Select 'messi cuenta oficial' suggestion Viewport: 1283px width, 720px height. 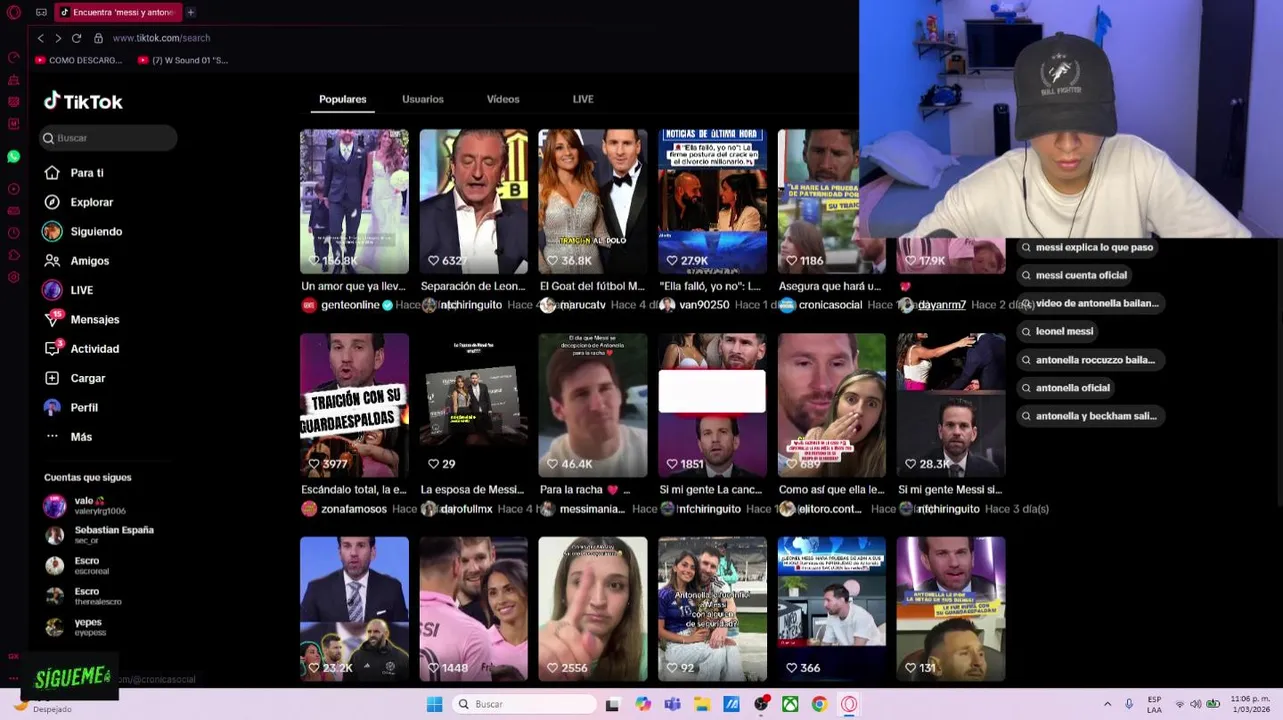[1074, 275]
